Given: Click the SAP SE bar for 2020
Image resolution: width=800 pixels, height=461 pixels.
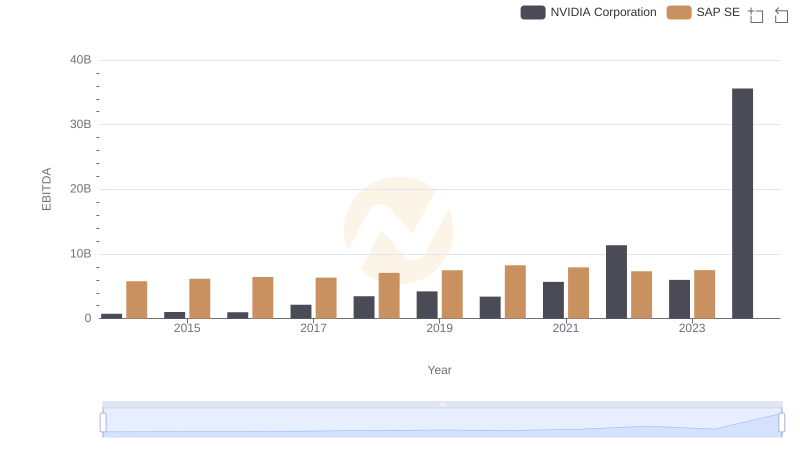Looking at the screenshot, I should pos(515,292).
